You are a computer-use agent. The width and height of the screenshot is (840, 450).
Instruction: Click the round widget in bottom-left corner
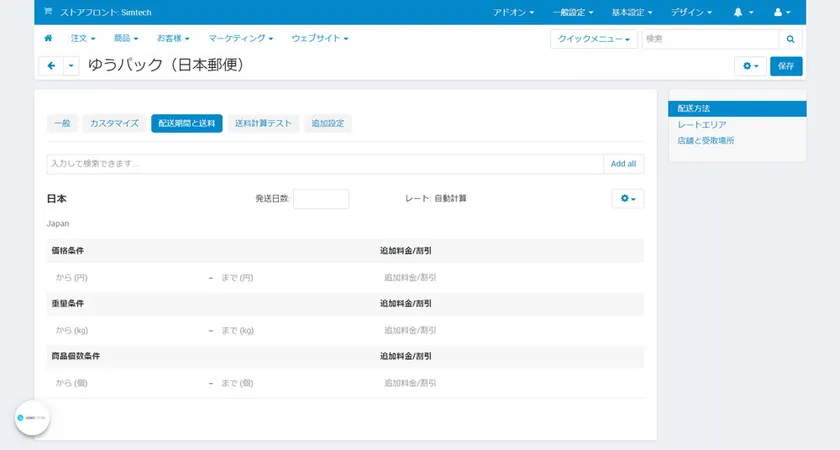[32, 417]
